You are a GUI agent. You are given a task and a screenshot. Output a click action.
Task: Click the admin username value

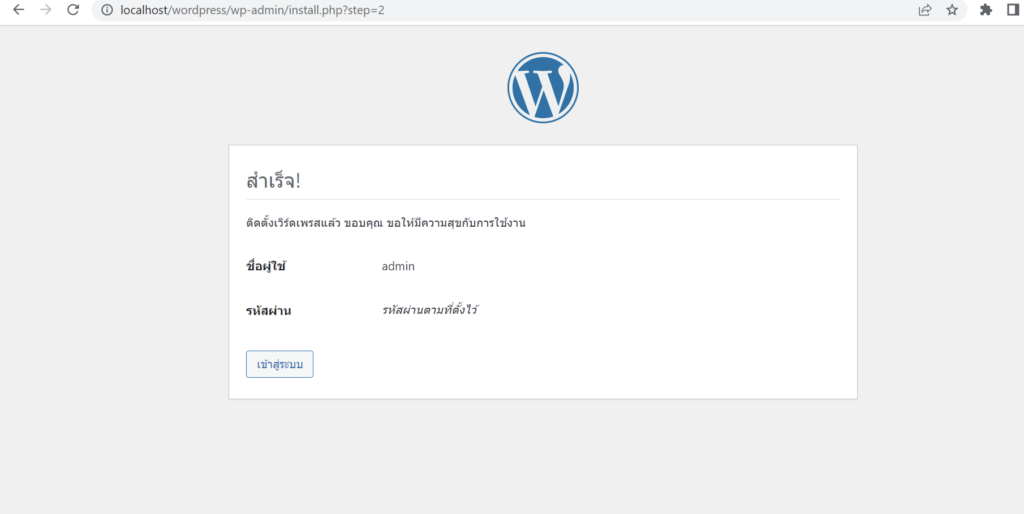click(x=398, y=267)
